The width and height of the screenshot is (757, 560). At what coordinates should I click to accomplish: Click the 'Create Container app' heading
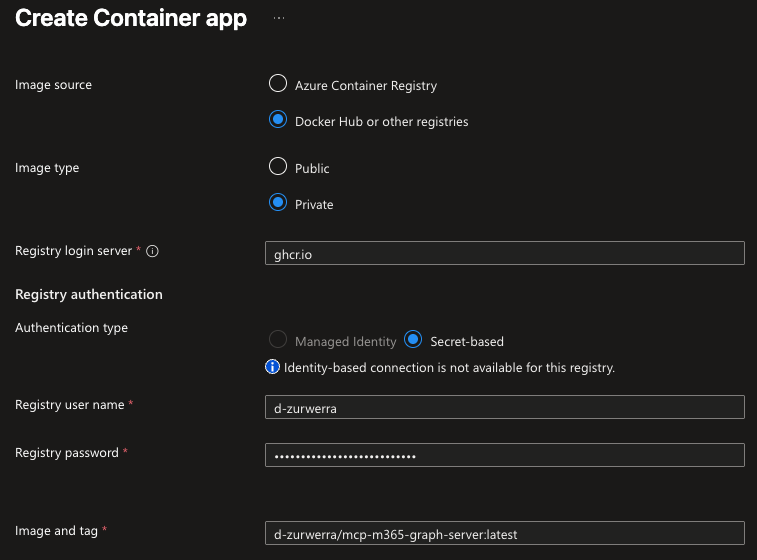(x=131, y=18)
